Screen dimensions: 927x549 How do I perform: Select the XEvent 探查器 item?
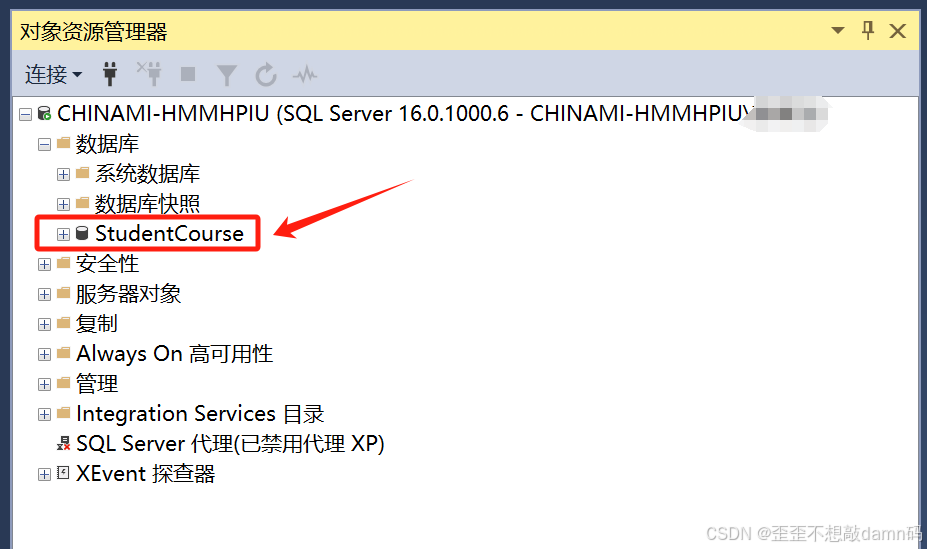click(145, 474)
